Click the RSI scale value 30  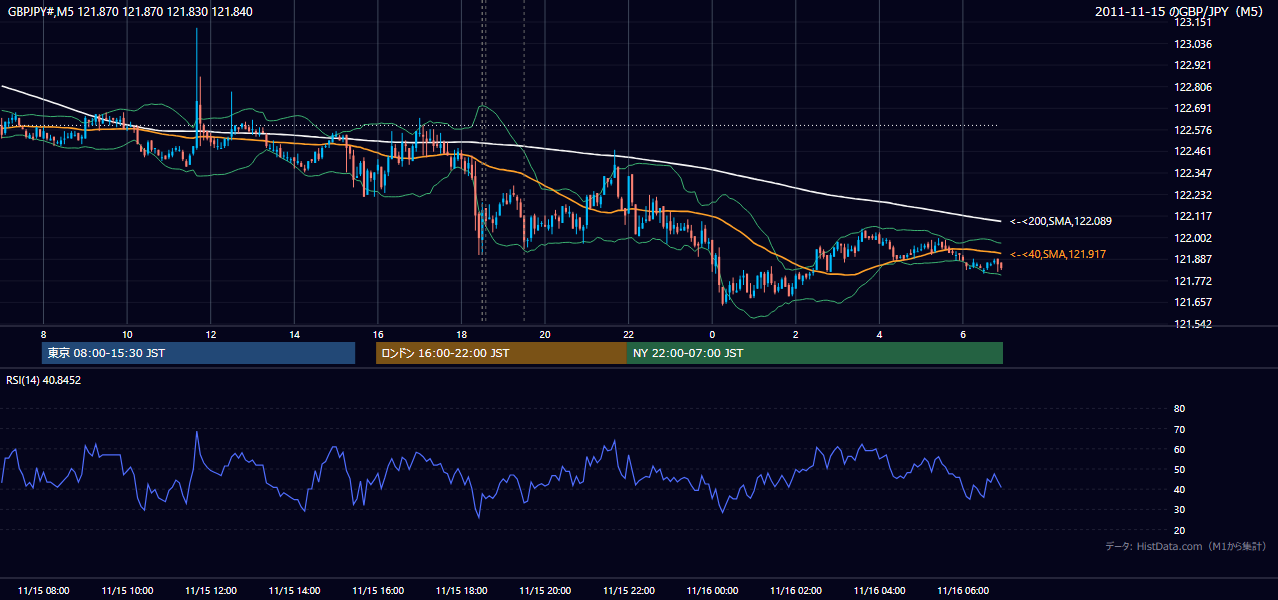pyautogui.click(x=1179, y=510)
